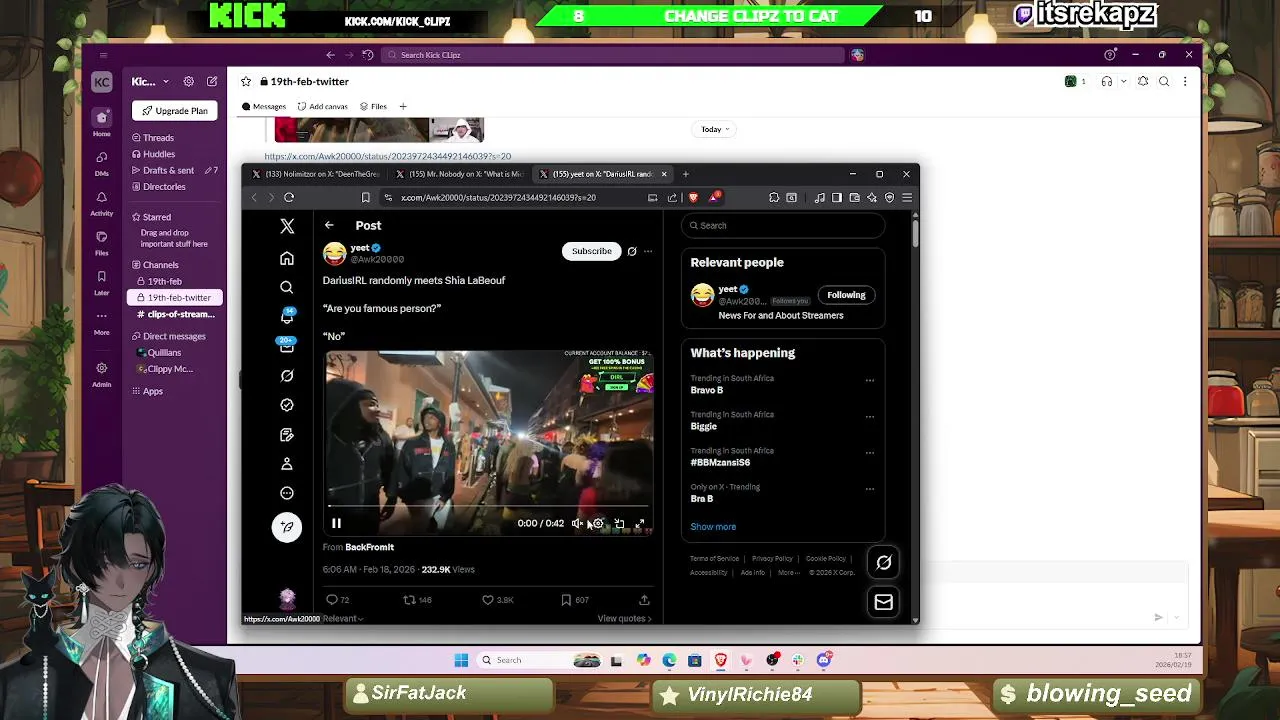This screenshot has height=720, width=1280.
Task: Unmute the video sound
Action: point(577,523)
